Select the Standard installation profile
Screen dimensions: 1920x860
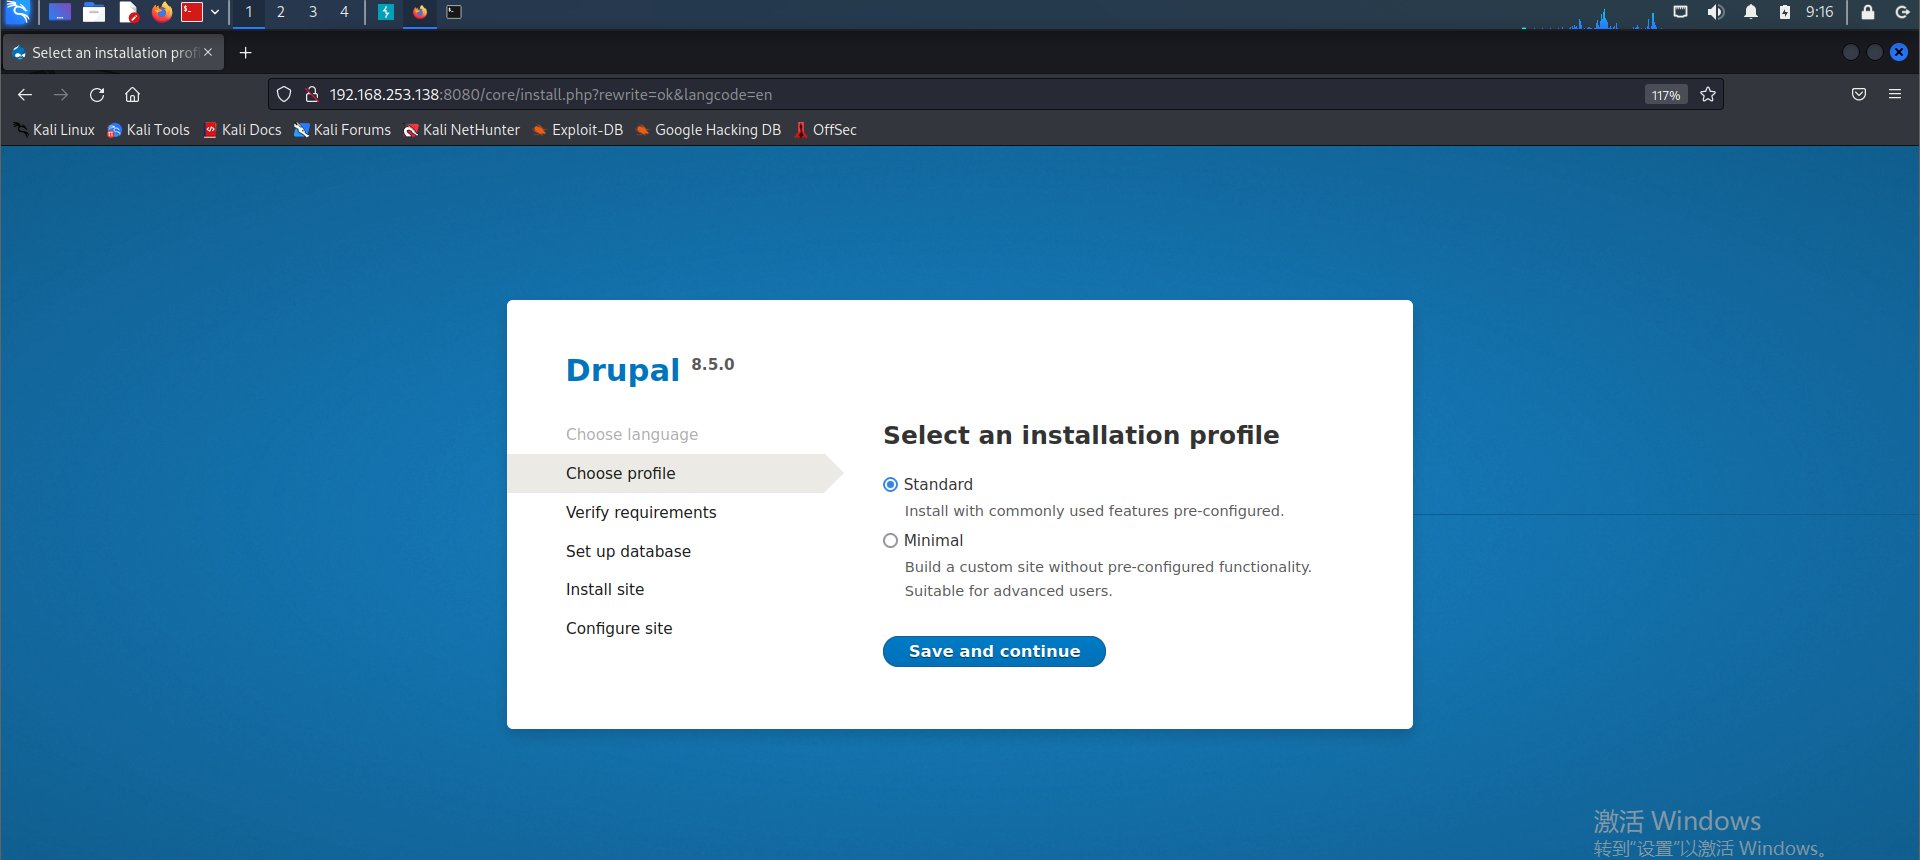(890, 484)
